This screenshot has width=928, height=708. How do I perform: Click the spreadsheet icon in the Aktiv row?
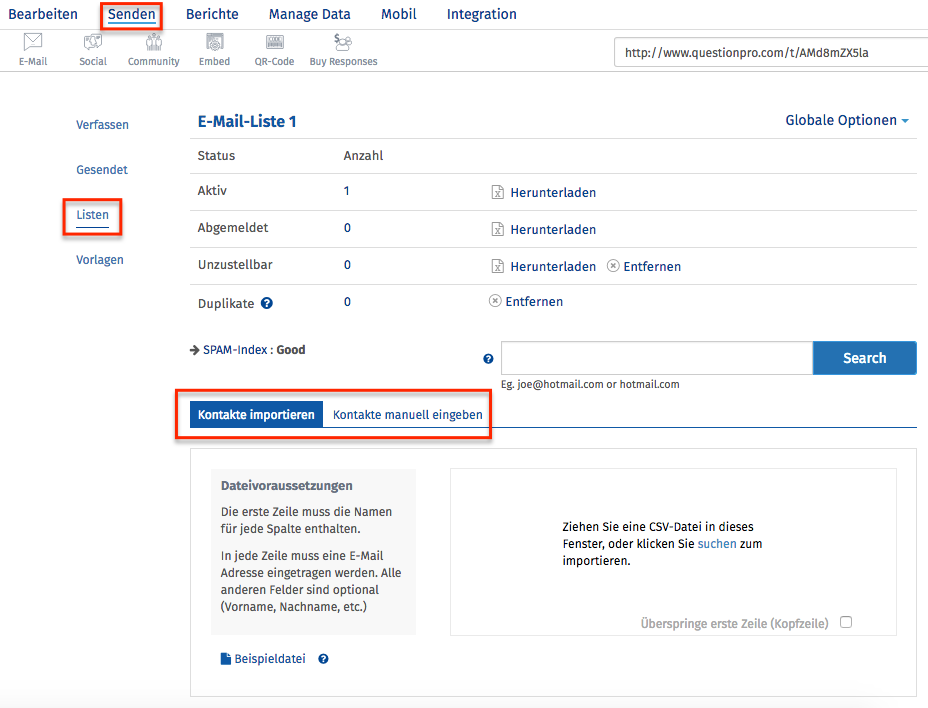coord(498,192)
